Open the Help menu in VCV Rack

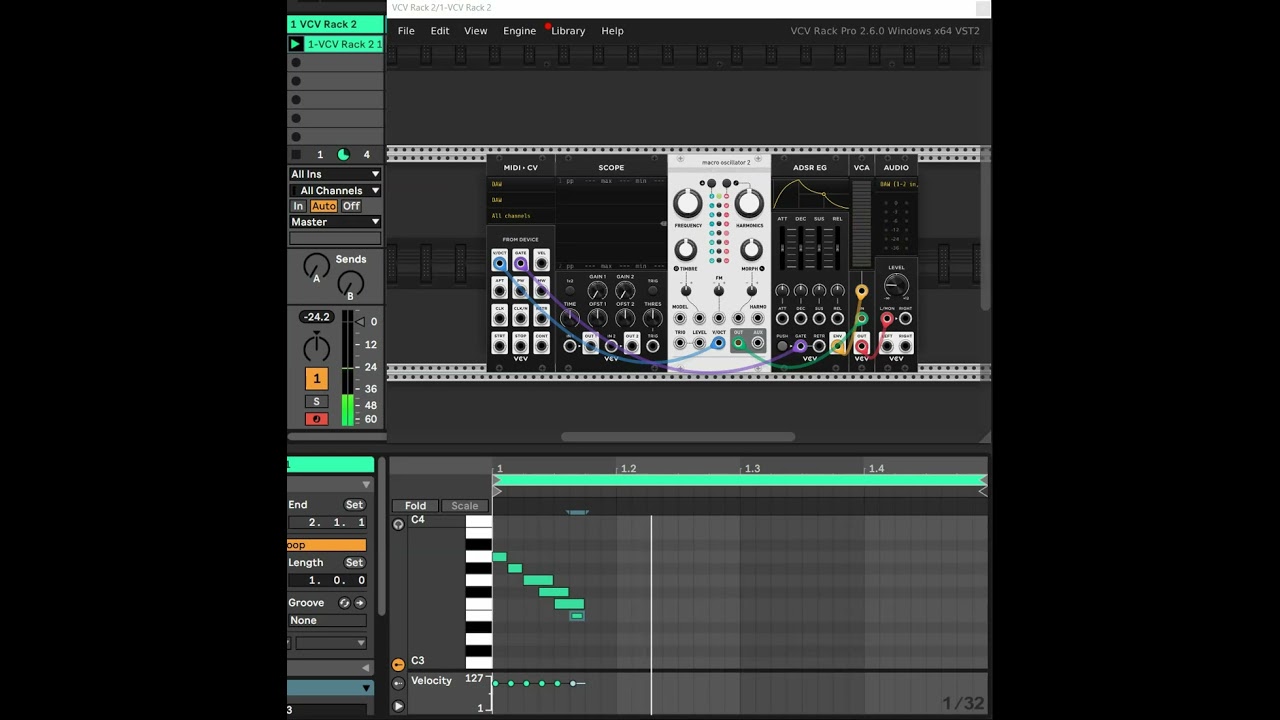tap(613, 31)
